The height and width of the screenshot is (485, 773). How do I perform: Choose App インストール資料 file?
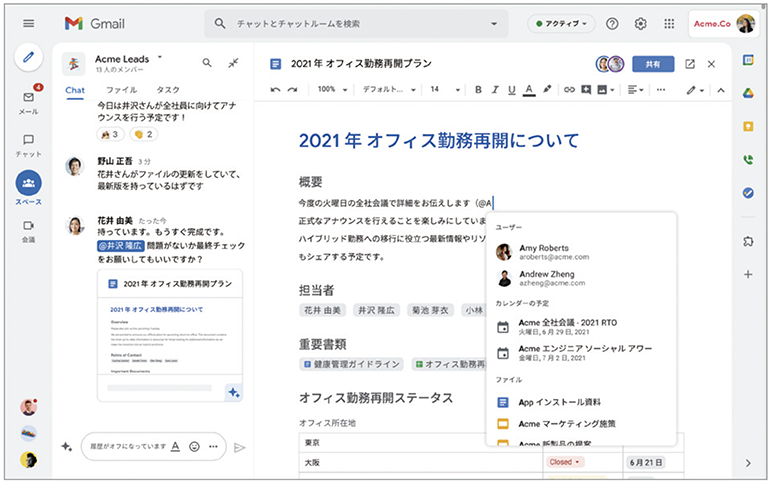581,402
